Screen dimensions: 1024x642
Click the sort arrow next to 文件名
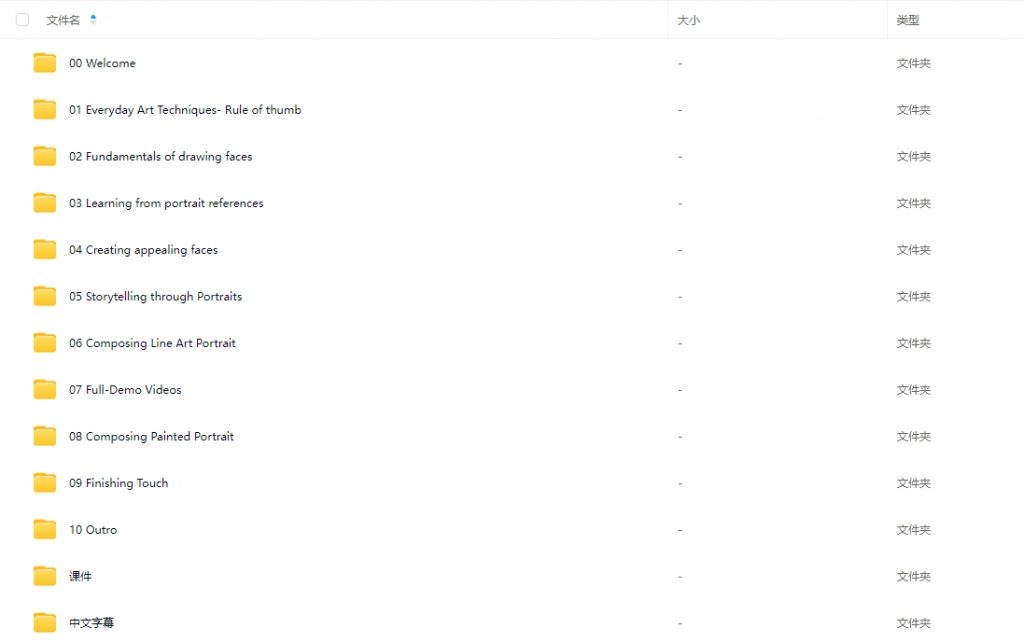pyautogui.click(x=93, y=20)
